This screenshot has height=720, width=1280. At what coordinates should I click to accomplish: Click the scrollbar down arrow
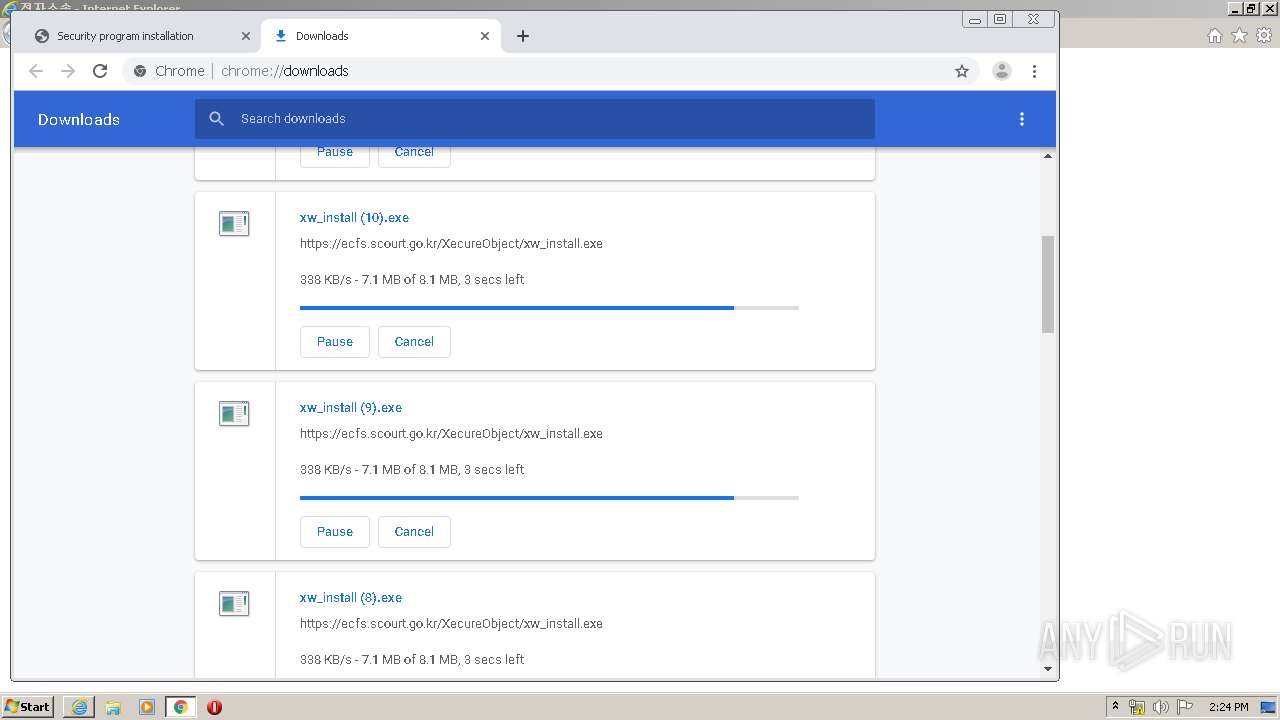pos(1048,669)
